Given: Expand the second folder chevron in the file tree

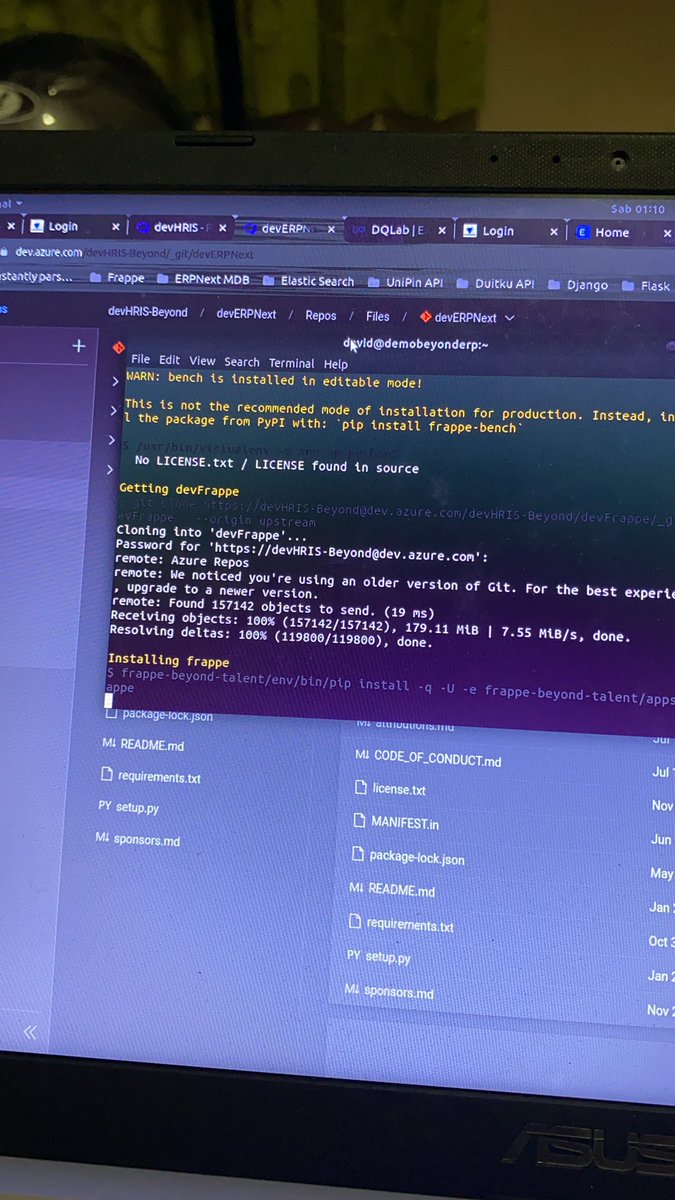Looking at the screenshot, I should click(x=114, y=410).
